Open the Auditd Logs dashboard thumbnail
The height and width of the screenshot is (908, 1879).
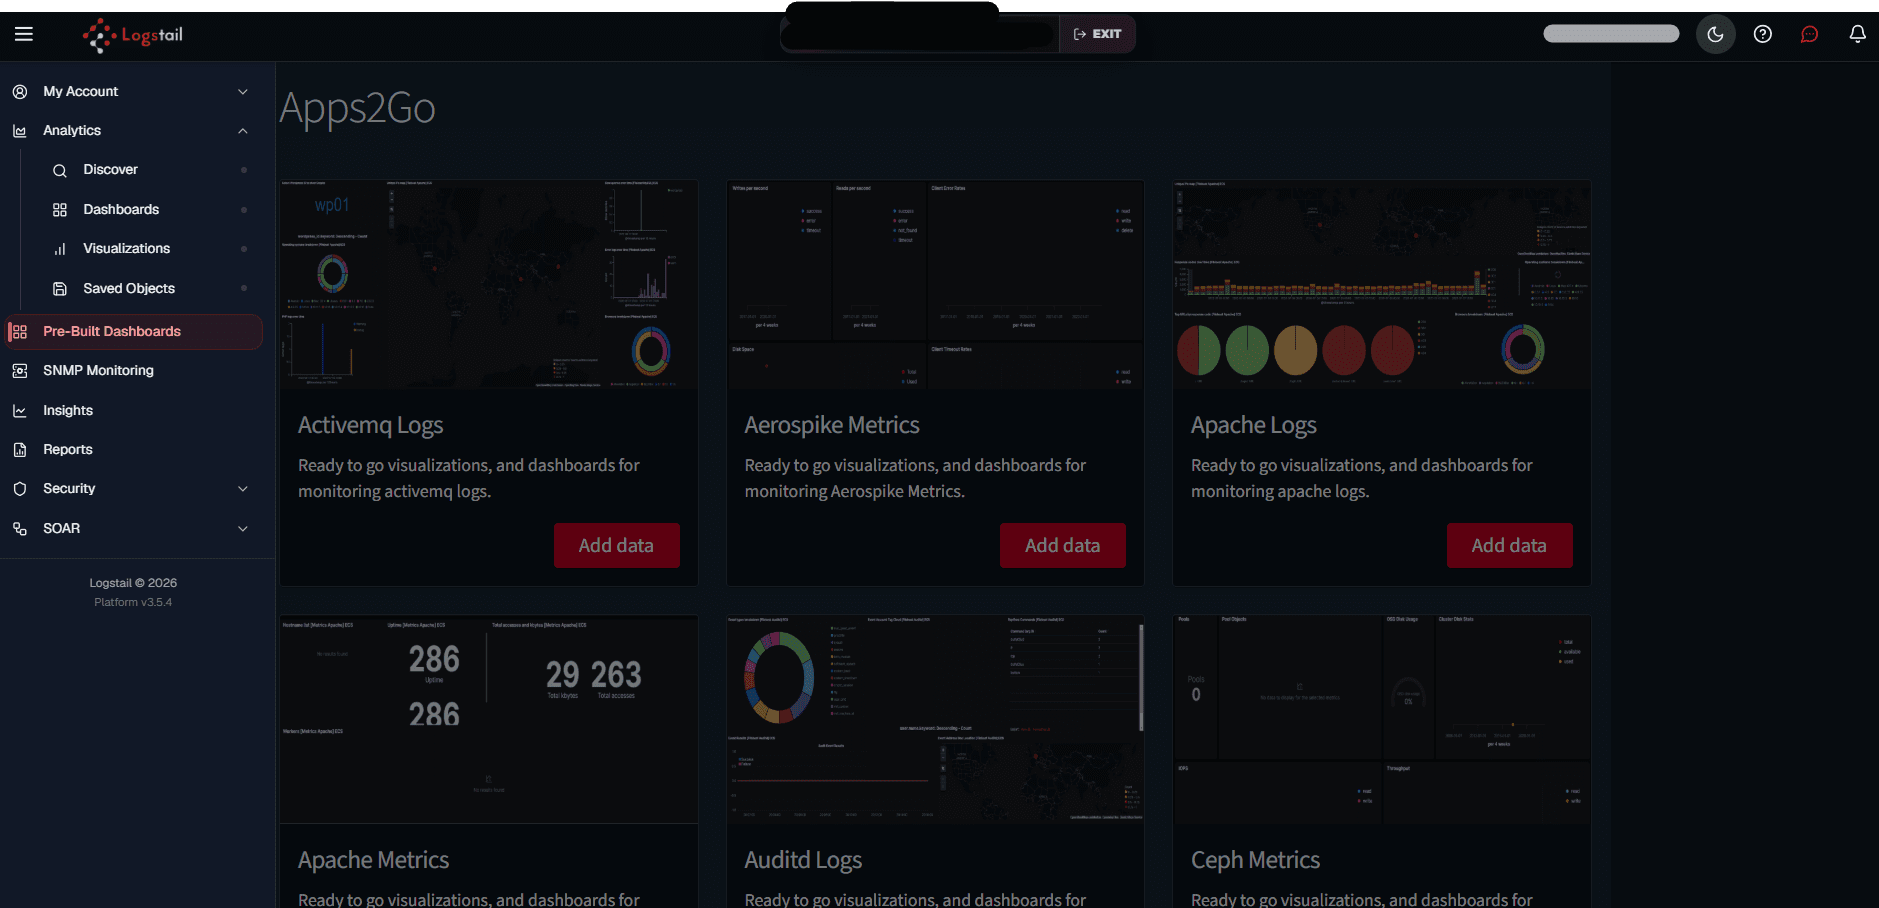(935, 720)
